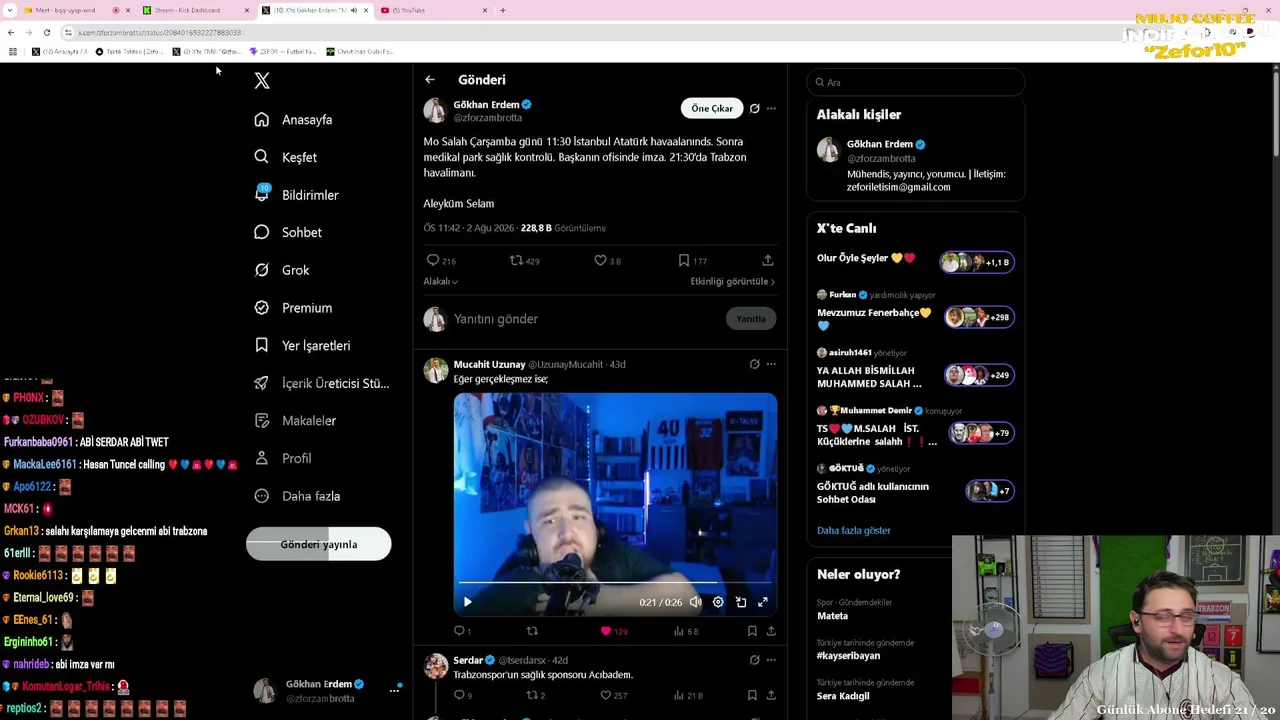Focus the Ara search field
The width and height of the screenshot is (1280, 720).
point(916,82)
